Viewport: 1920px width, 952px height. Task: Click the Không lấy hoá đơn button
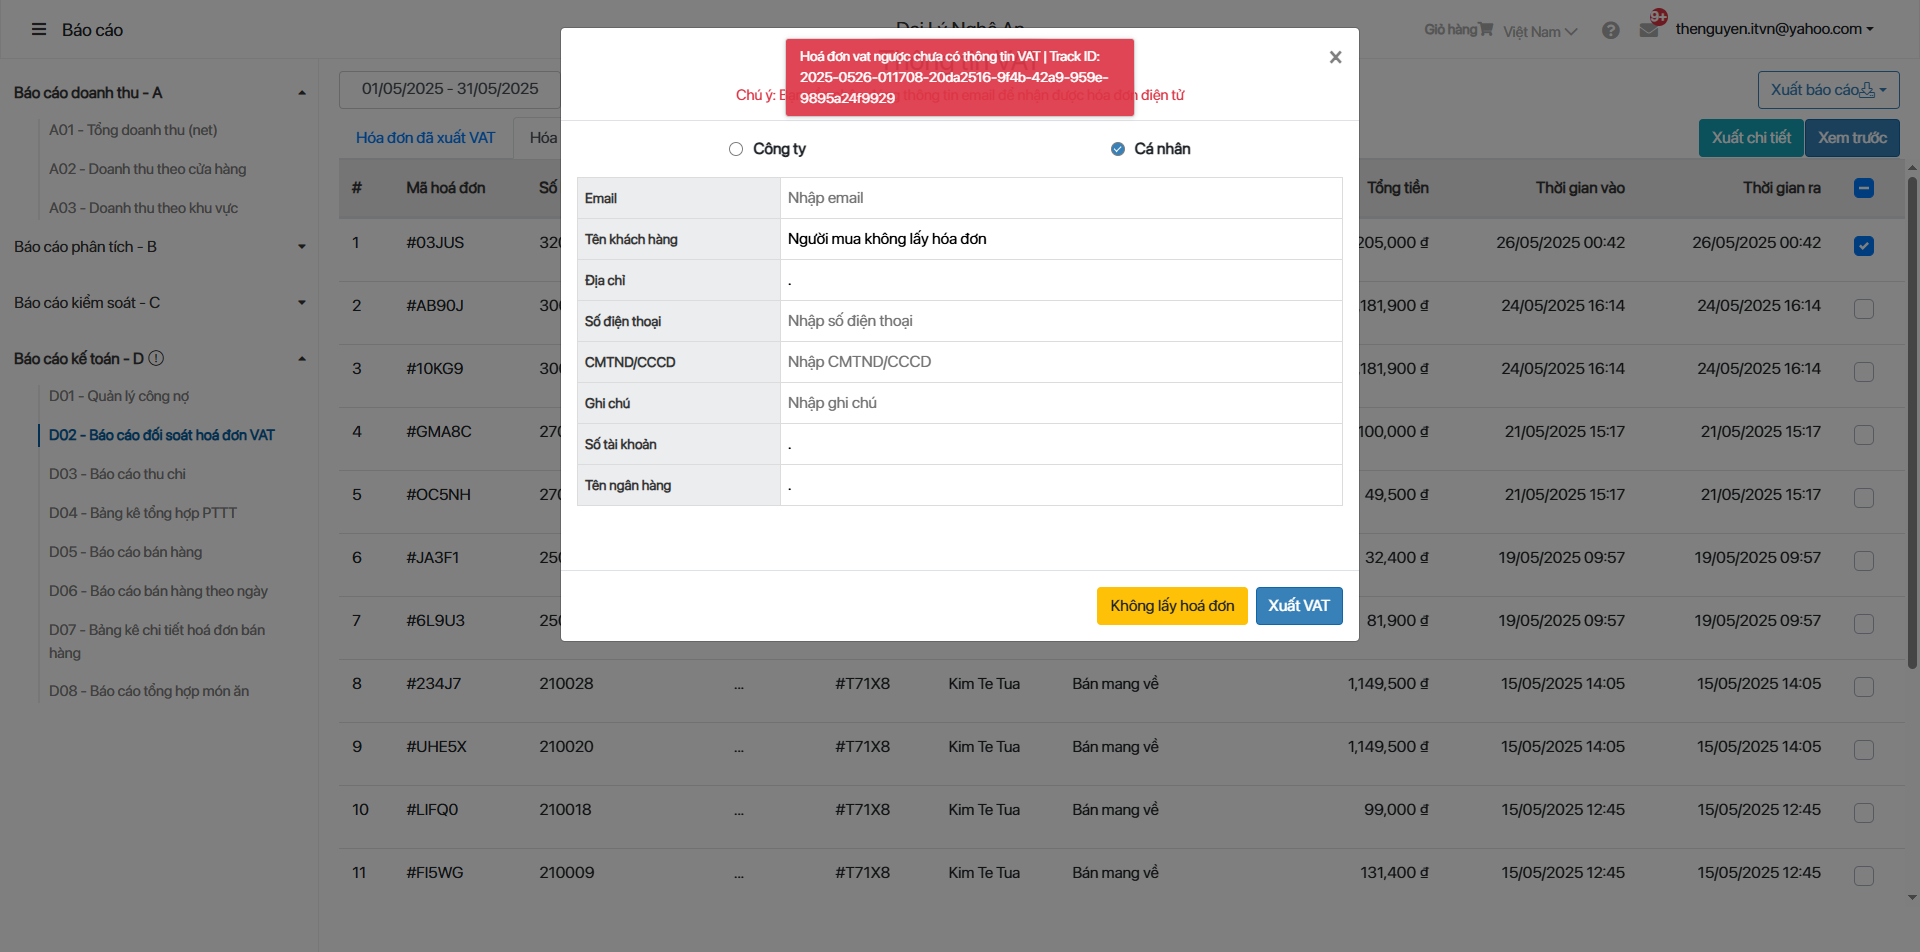click(1171, 606)
